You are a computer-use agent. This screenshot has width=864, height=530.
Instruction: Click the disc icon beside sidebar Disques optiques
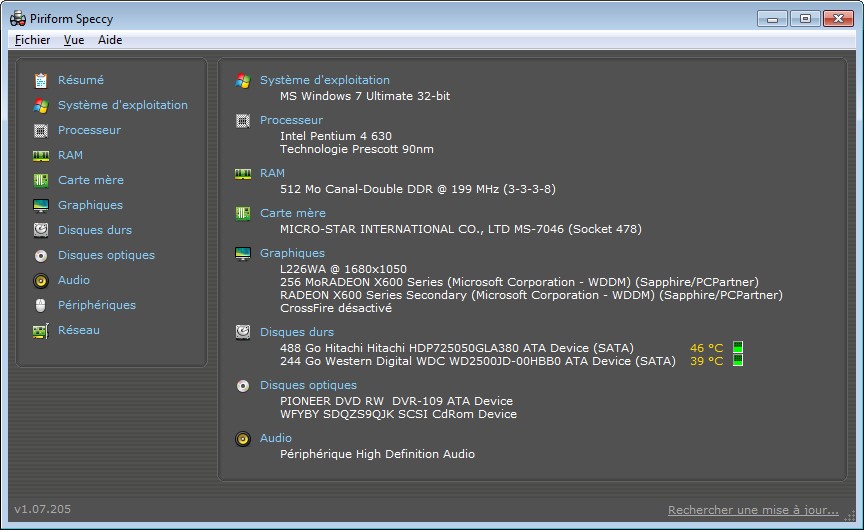point(41,256)
